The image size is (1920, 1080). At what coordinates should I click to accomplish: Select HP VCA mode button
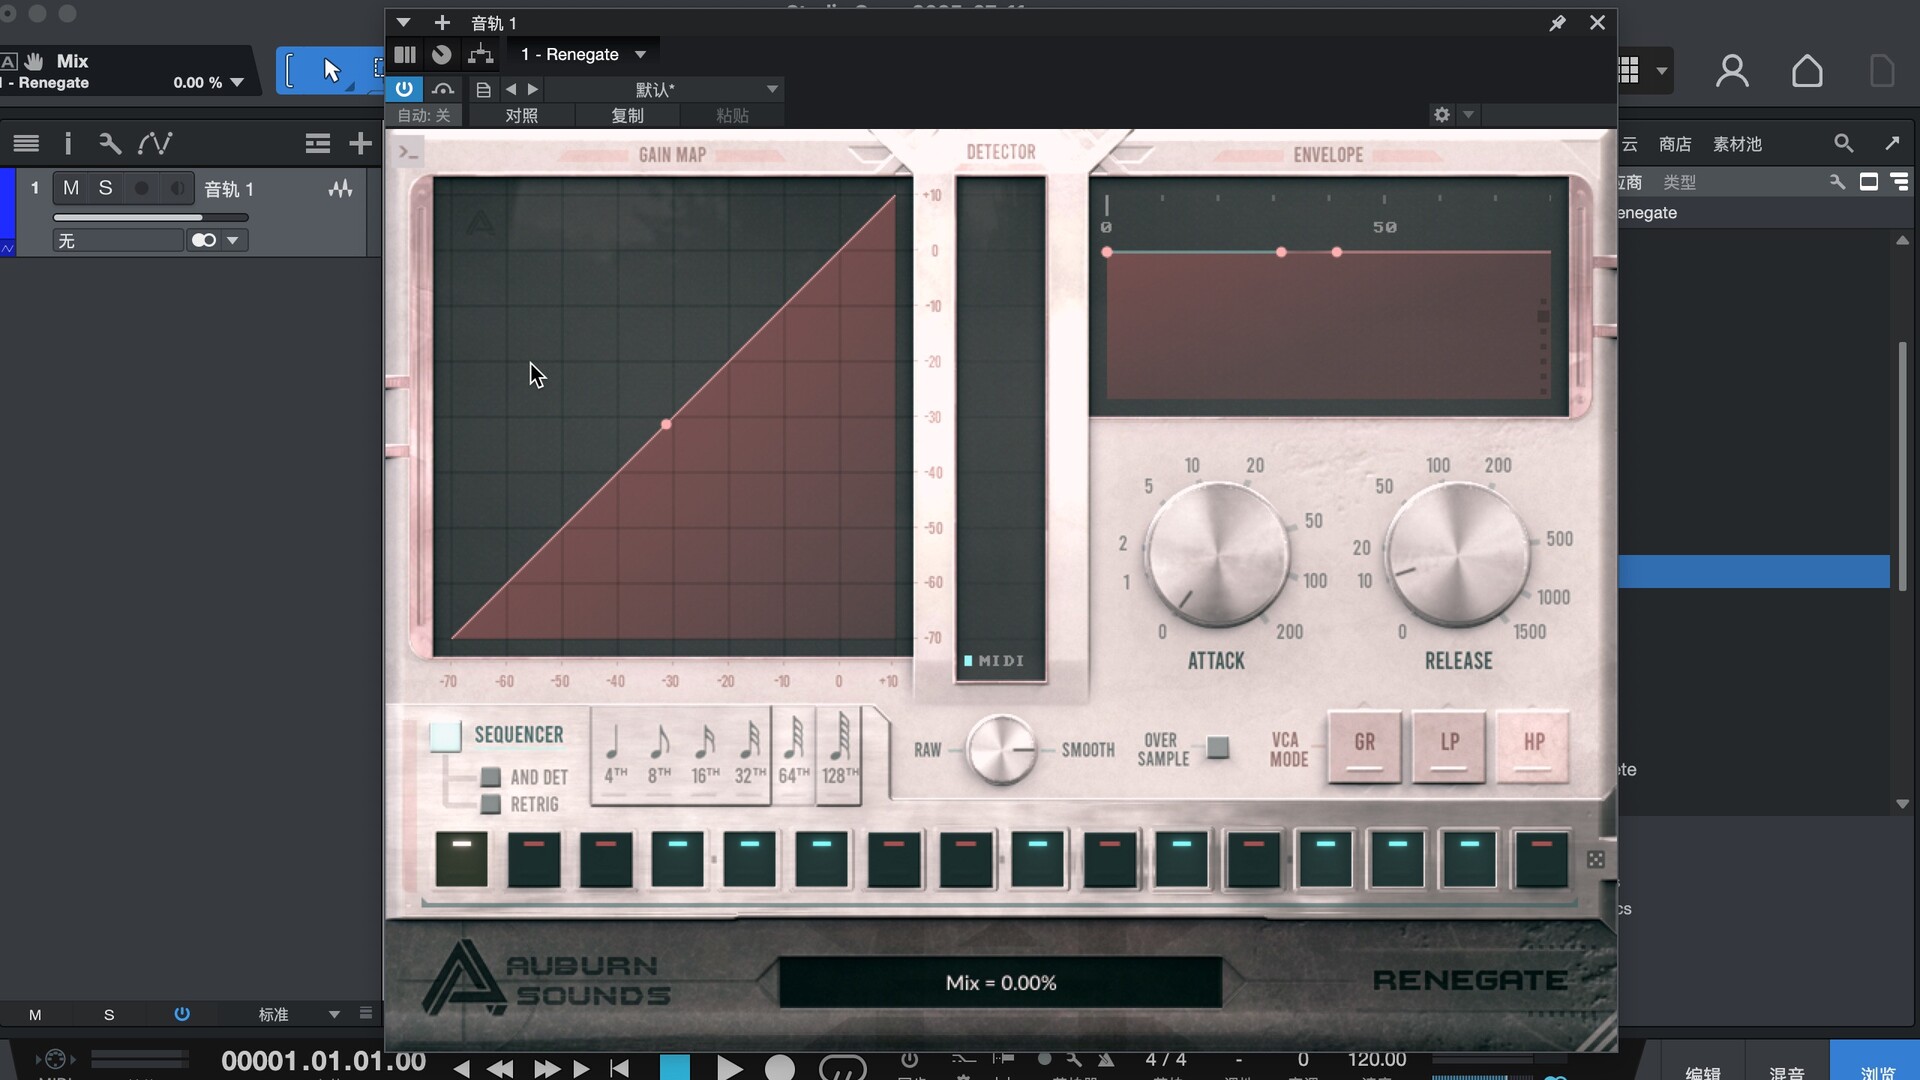[1533, 746]
